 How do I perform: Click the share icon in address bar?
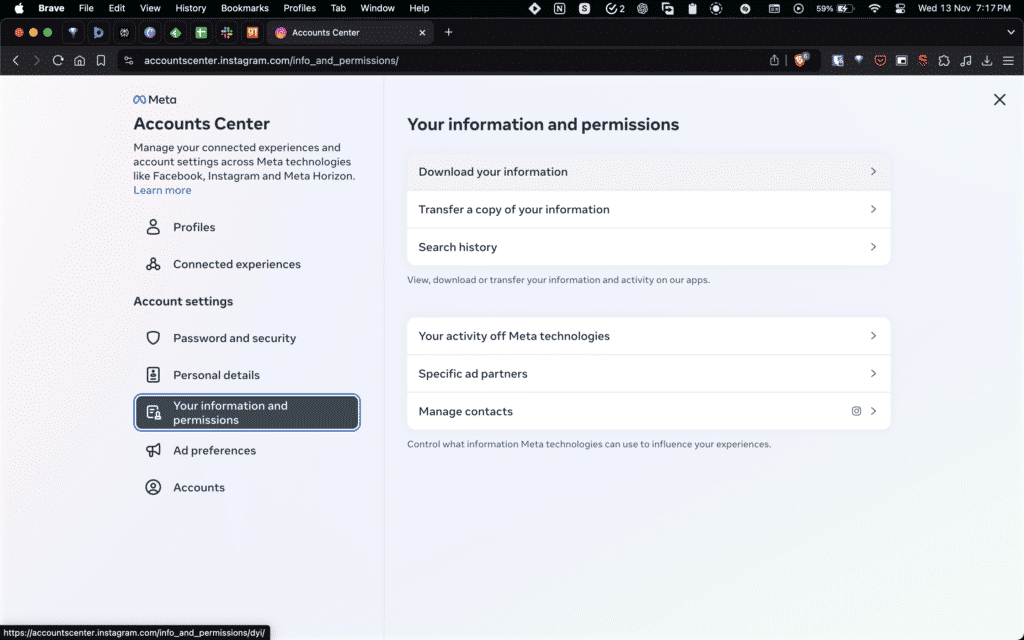click(774, 60)
